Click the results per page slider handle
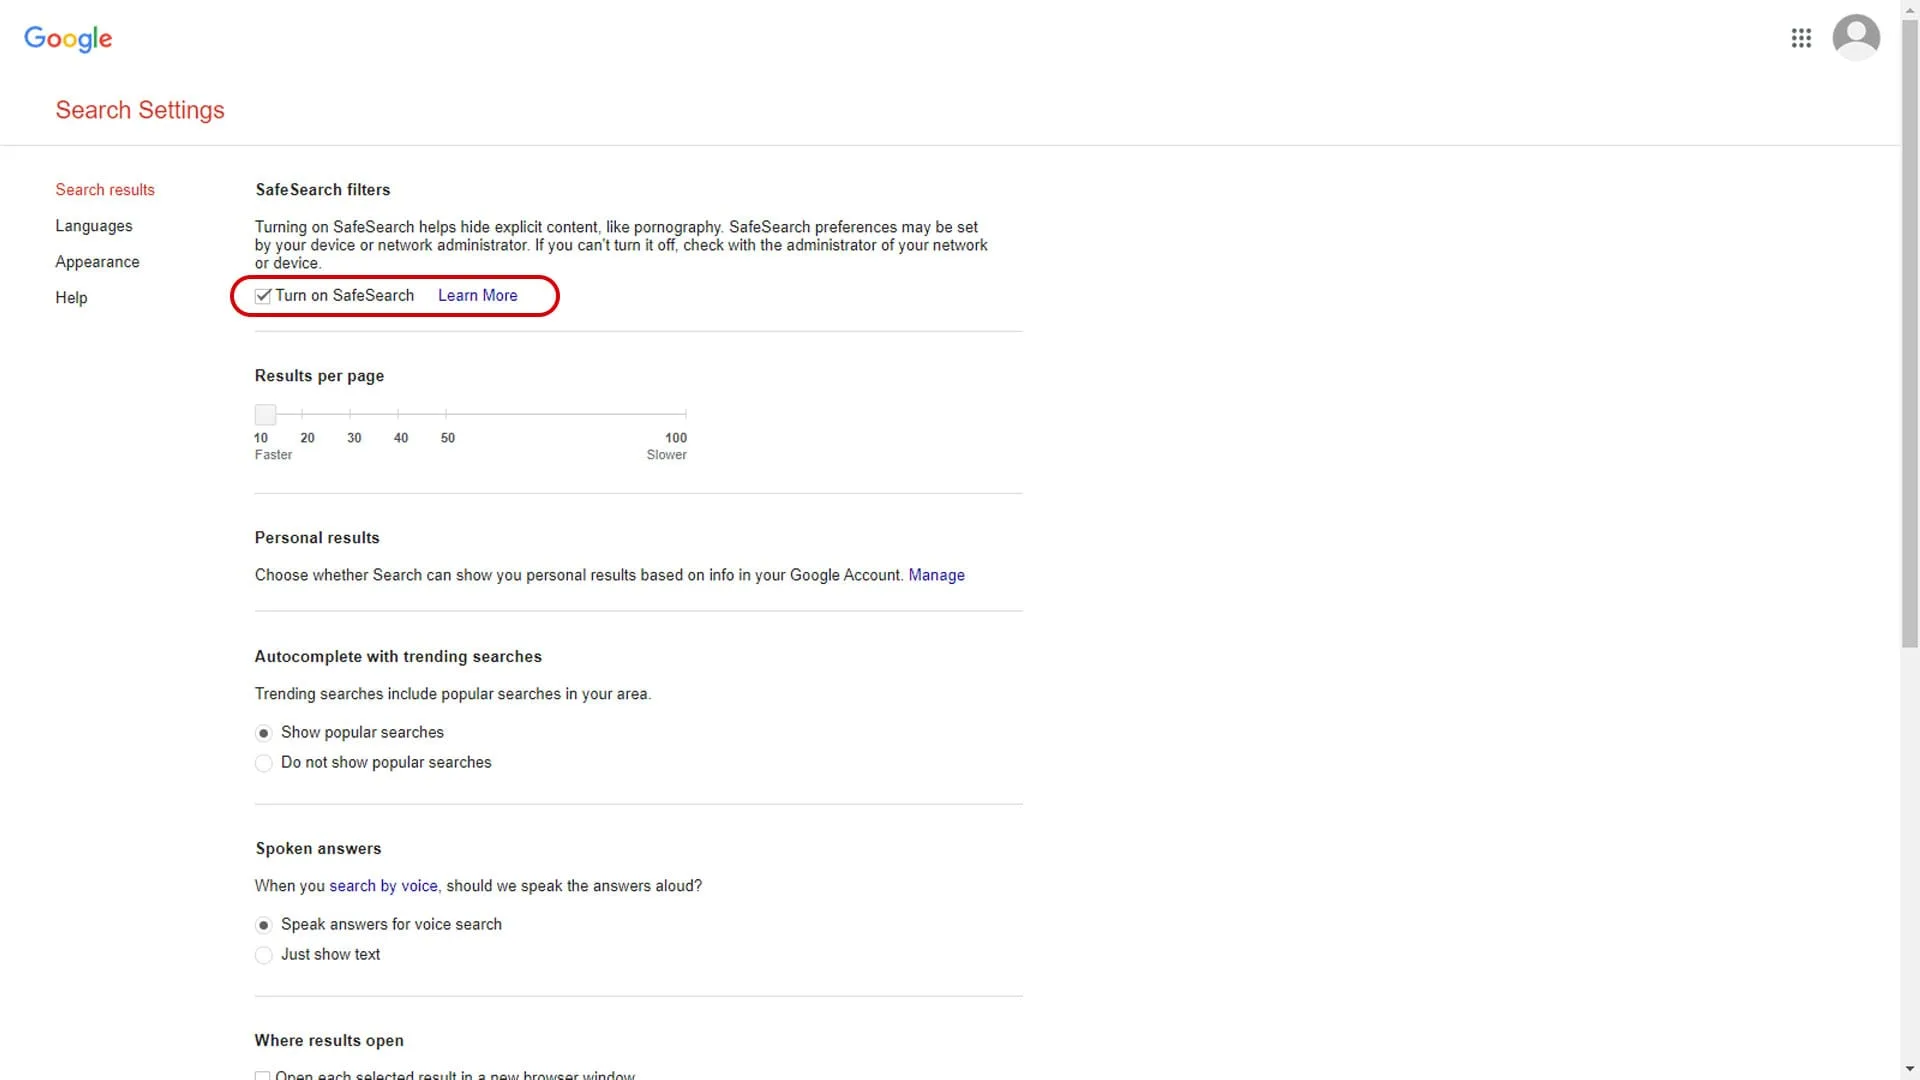 pyautogui.click(x=265, y=414)
